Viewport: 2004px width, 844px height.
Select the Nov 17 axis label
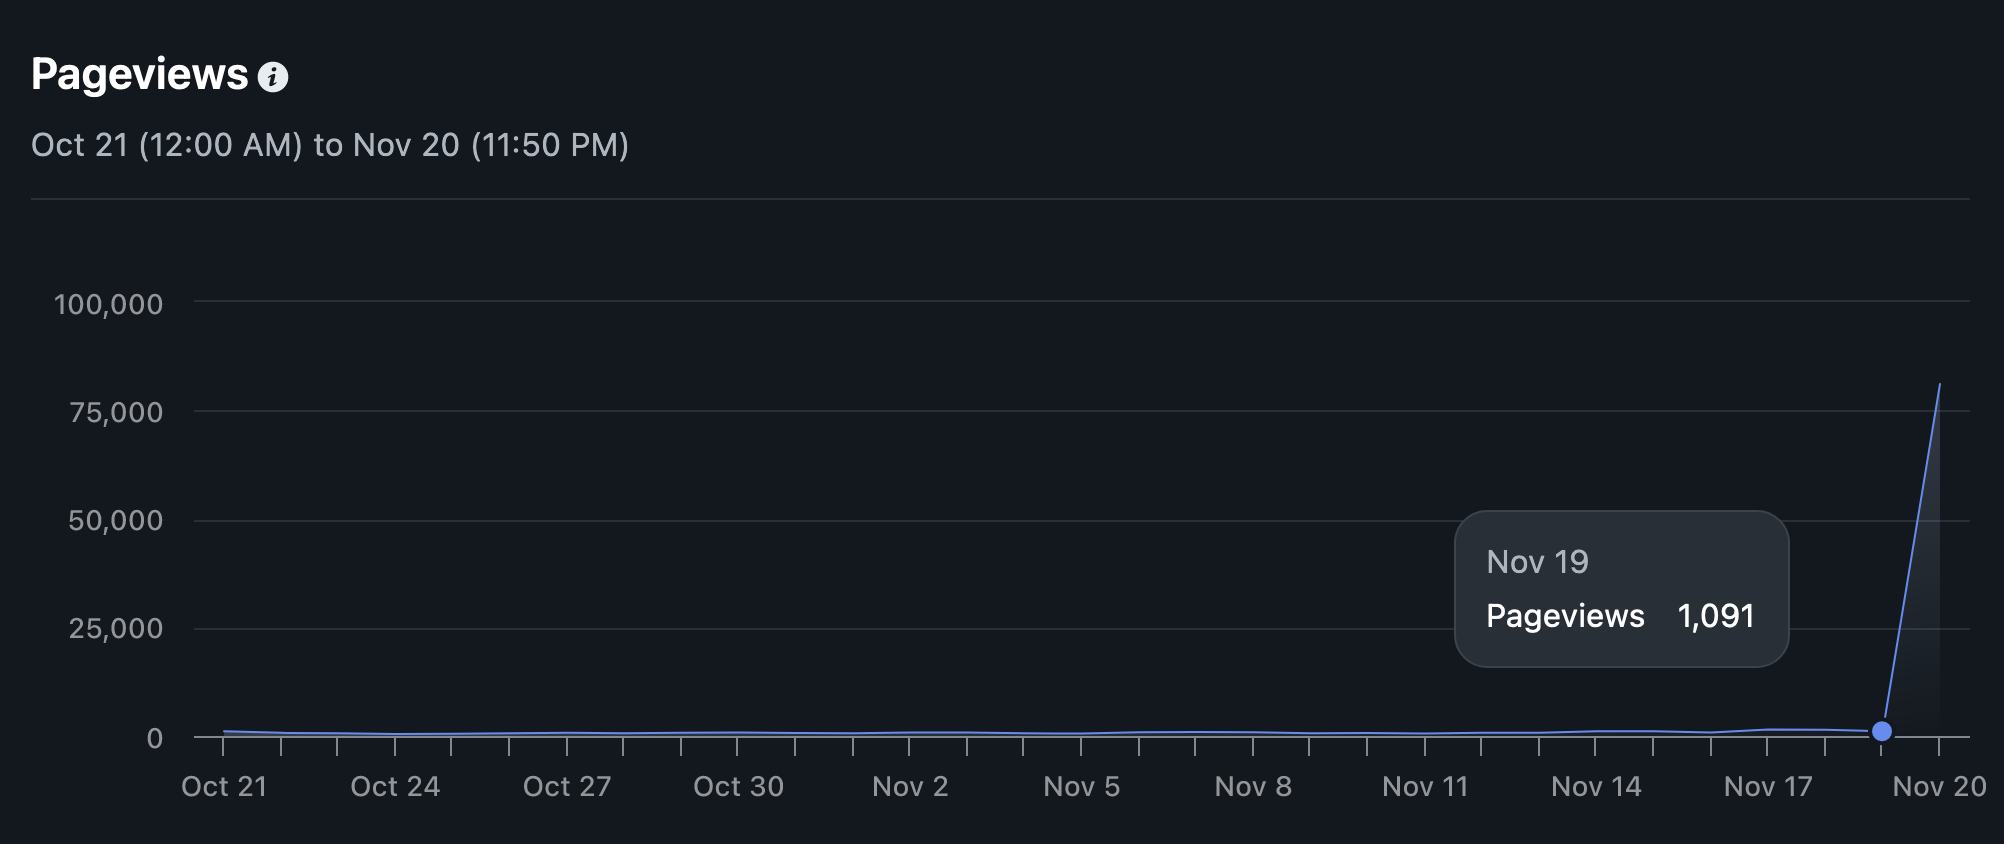(1768, 787)
